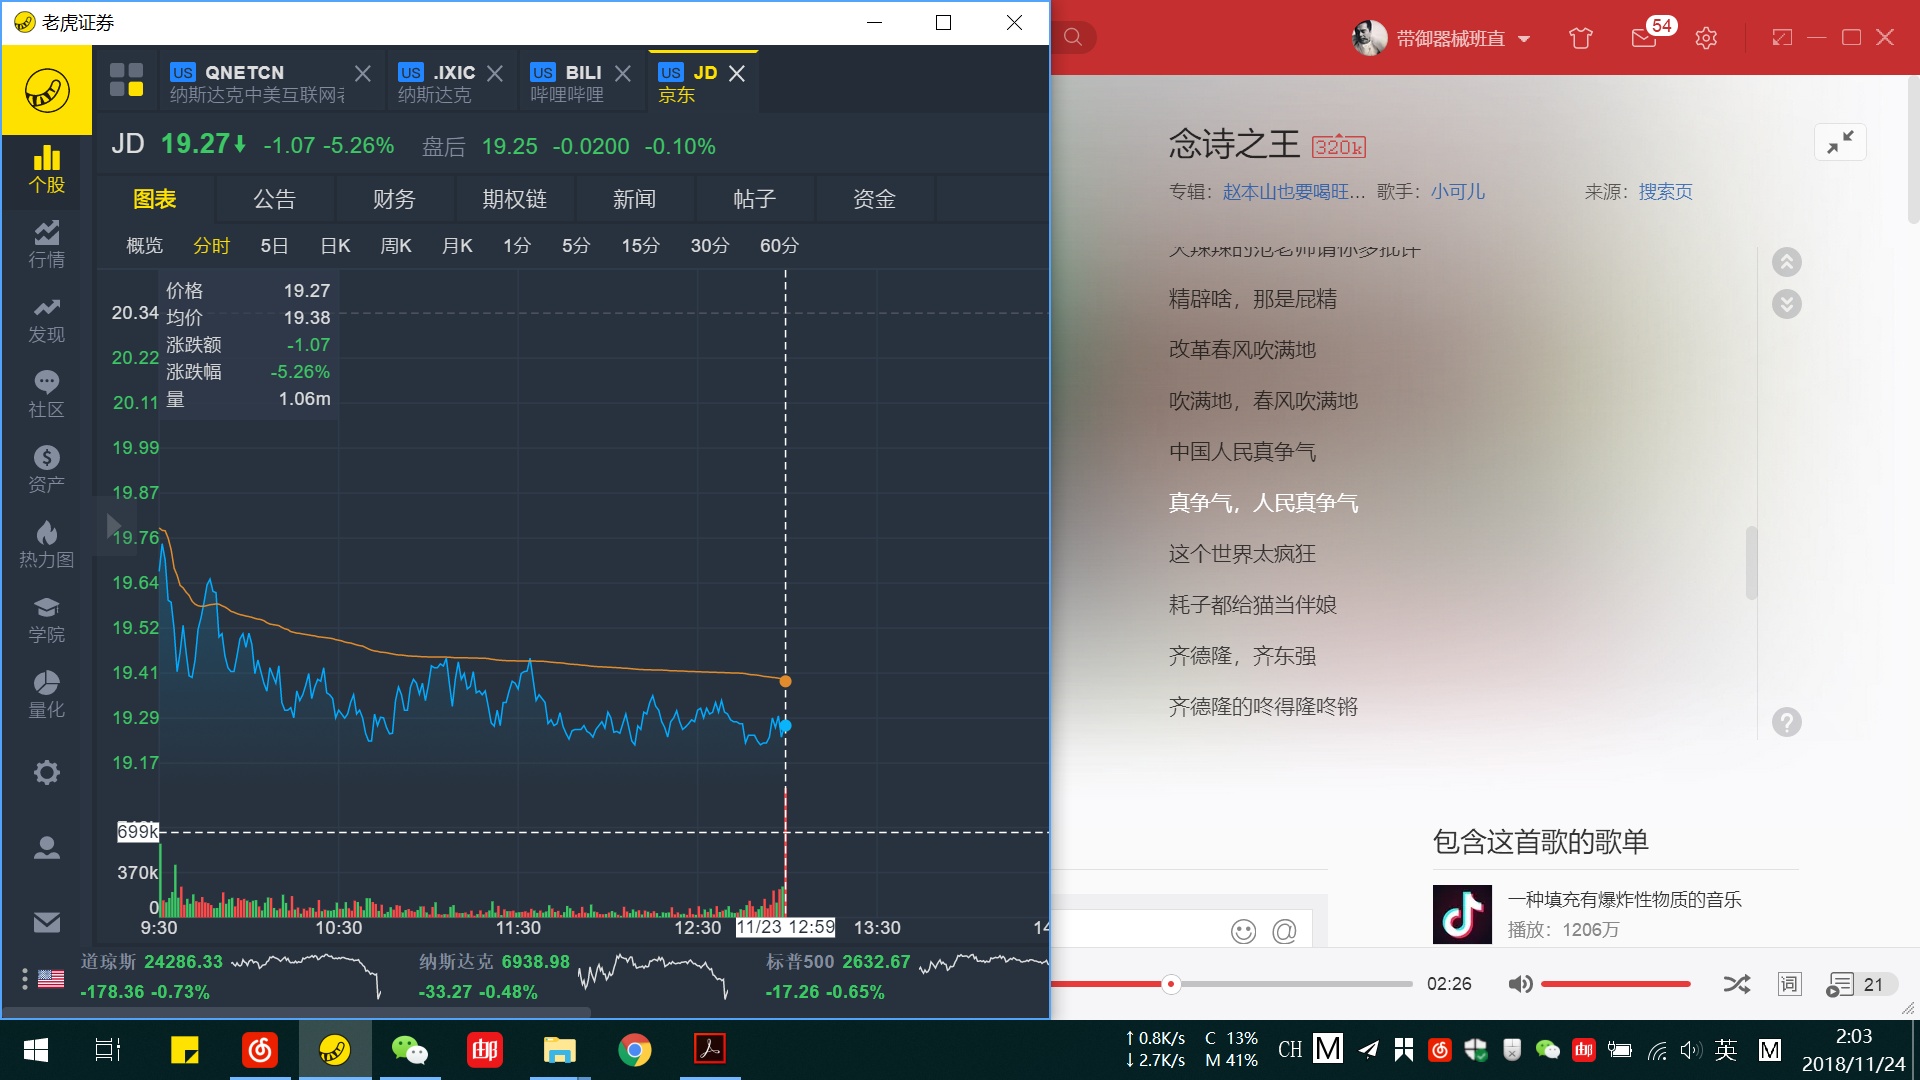The width and height of the screenshot is (1920, 1080).
Task: Open the user account icon in sidebar
Action: click(46, 847)
